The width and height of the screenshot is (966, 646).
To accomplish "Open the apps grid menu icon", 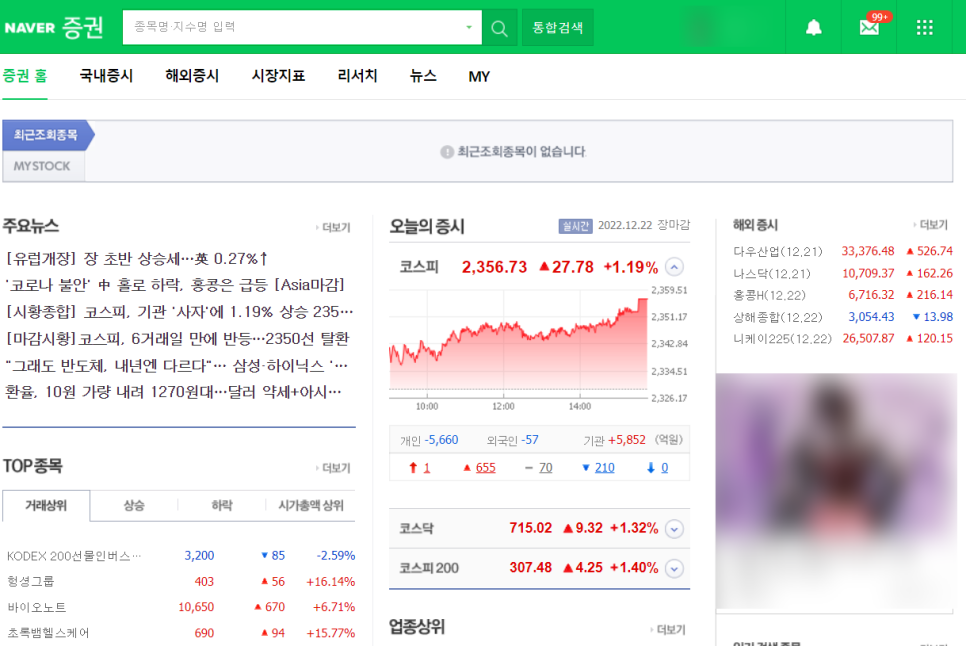I will (923, 25).
